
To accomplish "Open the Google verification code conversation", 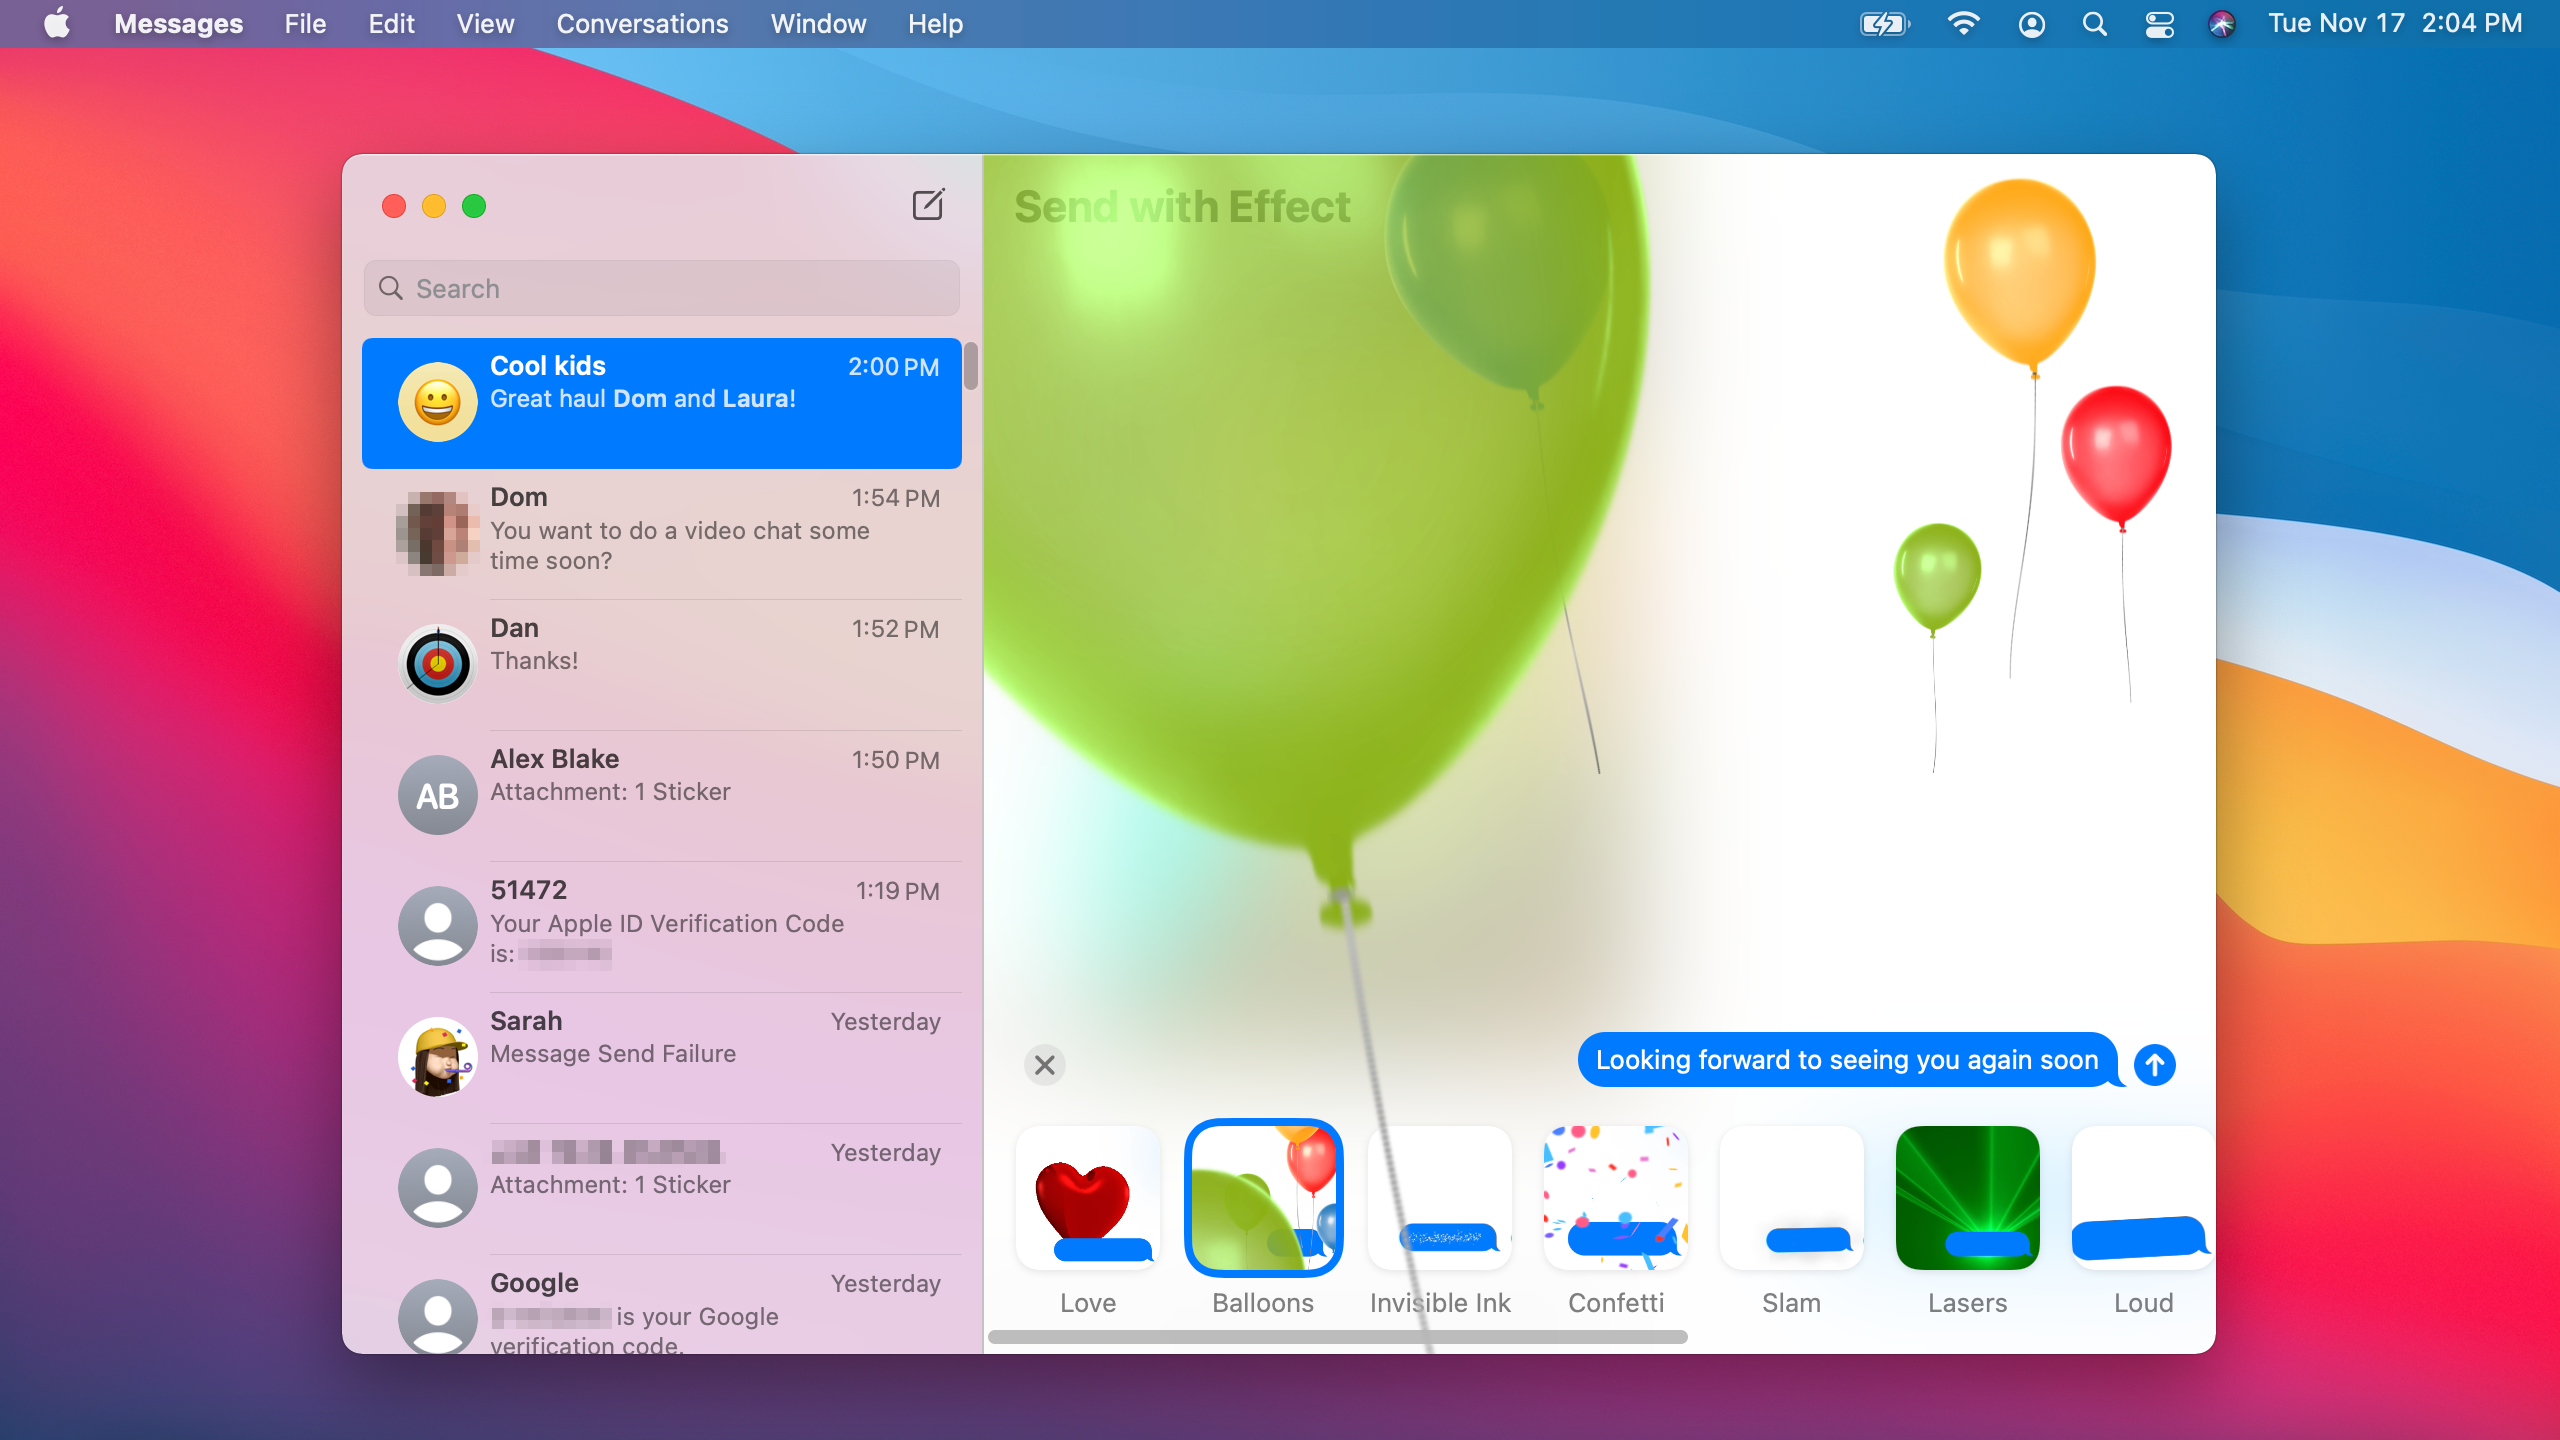I will coord(662,1305).
